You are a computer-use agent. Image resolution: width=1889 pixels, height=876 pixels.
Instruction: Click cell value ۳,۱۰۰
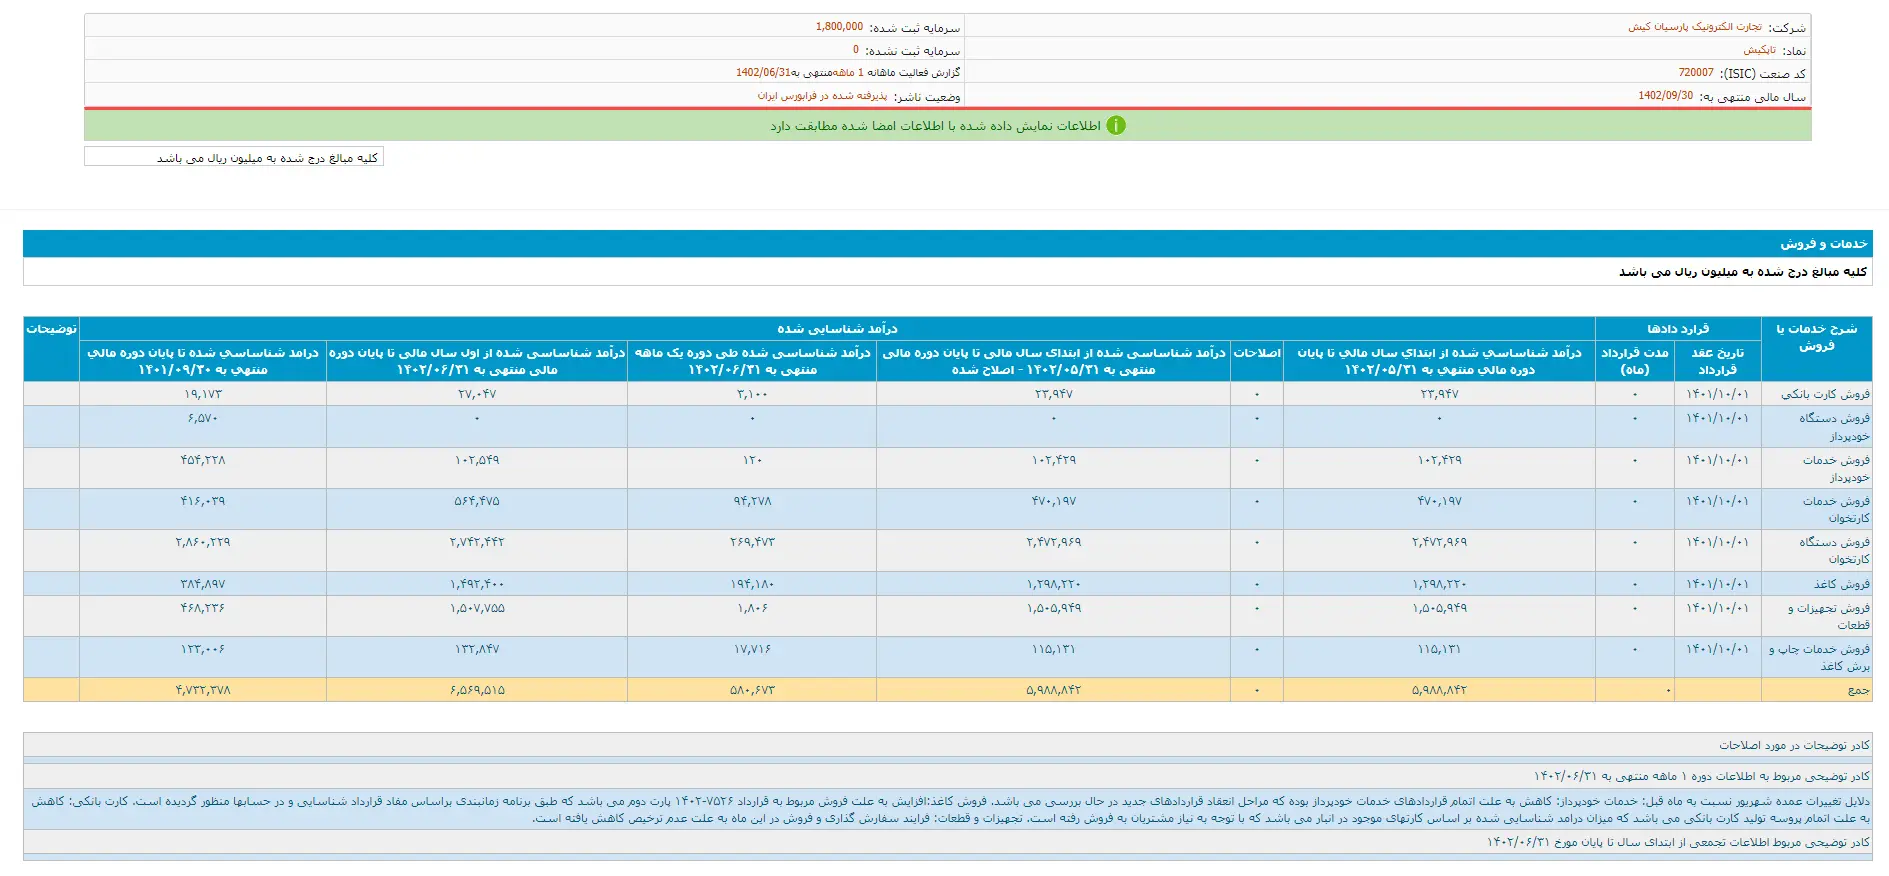click(752, 394)
